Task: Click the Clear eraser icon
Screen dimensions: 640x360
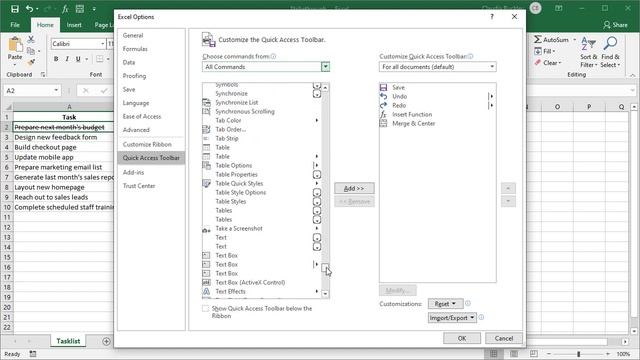Action: tap(538, 62)
